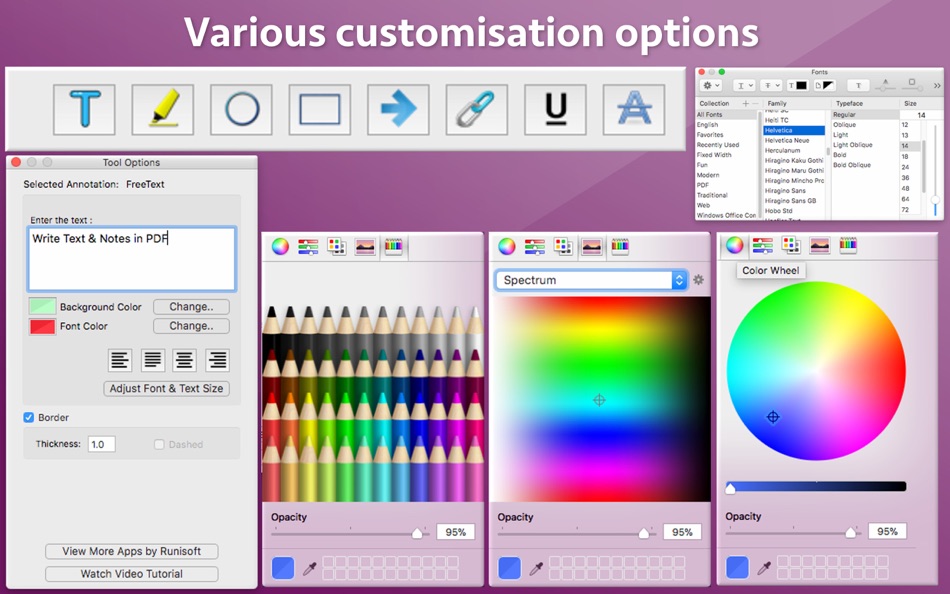Toggle the Border checkbox
This screenshot has height=594, width=950.
point(28,417)
